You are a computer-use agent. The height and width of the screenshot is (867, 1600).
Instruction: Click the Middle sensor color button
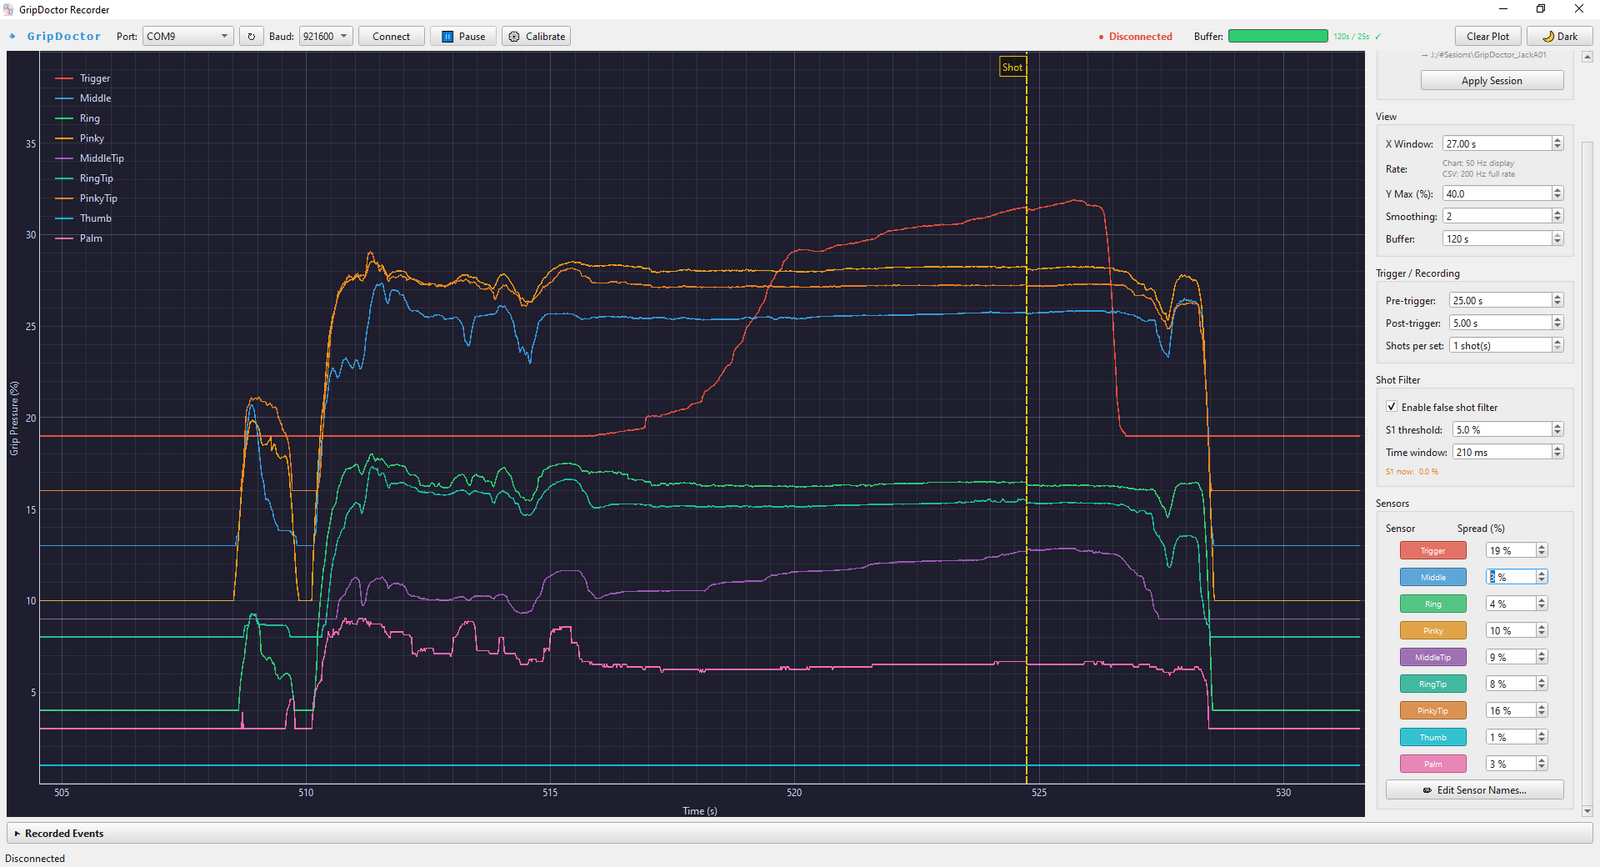pyautogui.click(x=1433, y=577)
